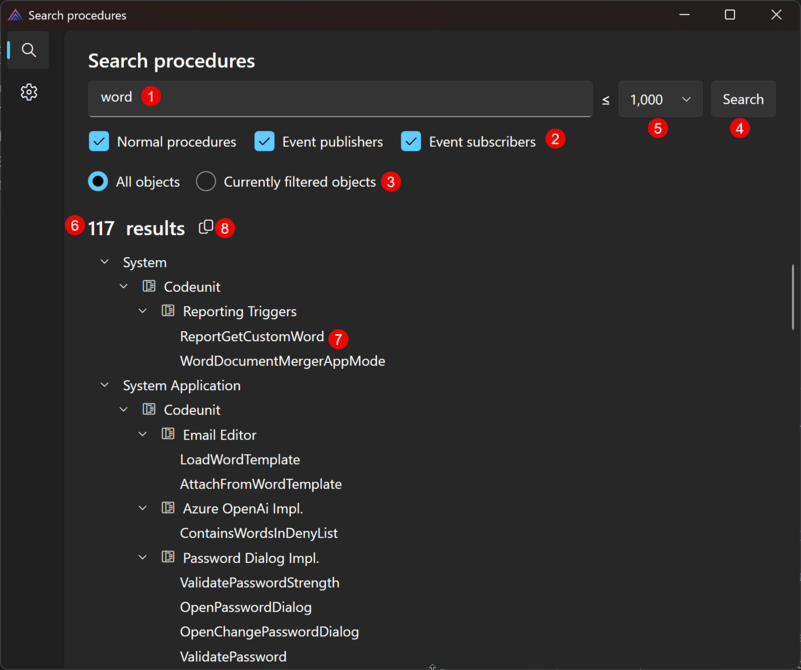Image resolution: width=801 pixels, height=670 pixels.
Task: Collapse the System tree node
Action: click(x=105, y=262)
